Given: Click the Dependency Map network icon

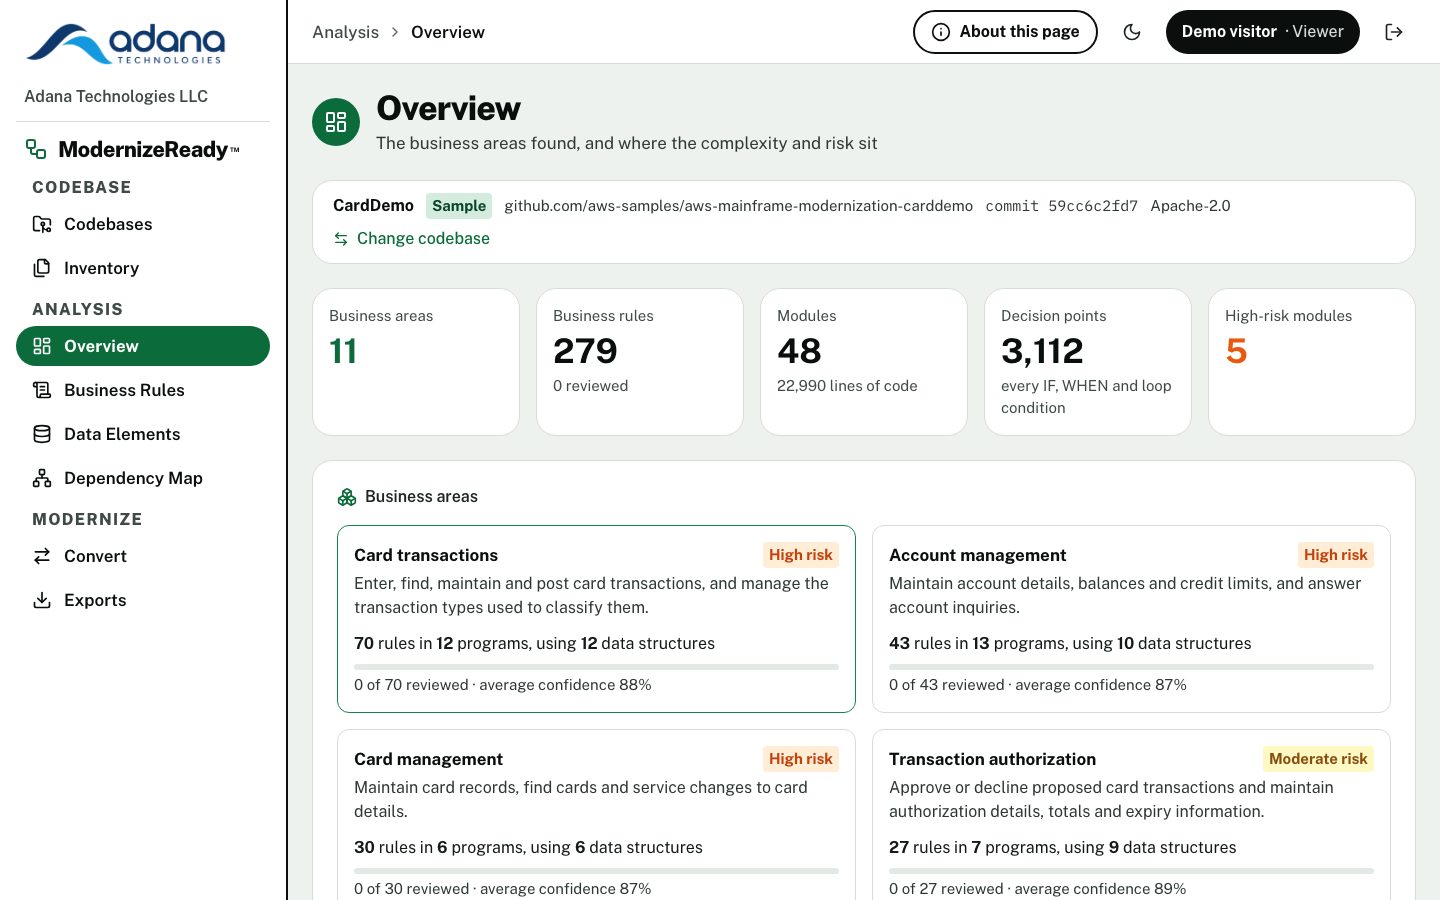Looking at the screenshot, I should pyautogui.click(x=42, y=478).
